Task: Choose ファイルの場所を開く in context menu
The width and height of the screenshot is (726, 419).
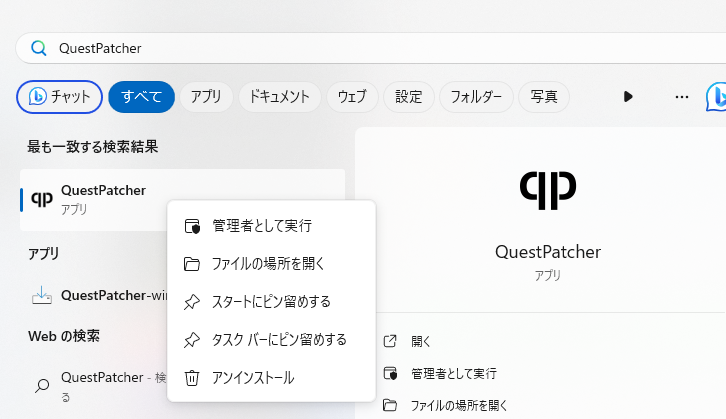Action: pos(271,263)
